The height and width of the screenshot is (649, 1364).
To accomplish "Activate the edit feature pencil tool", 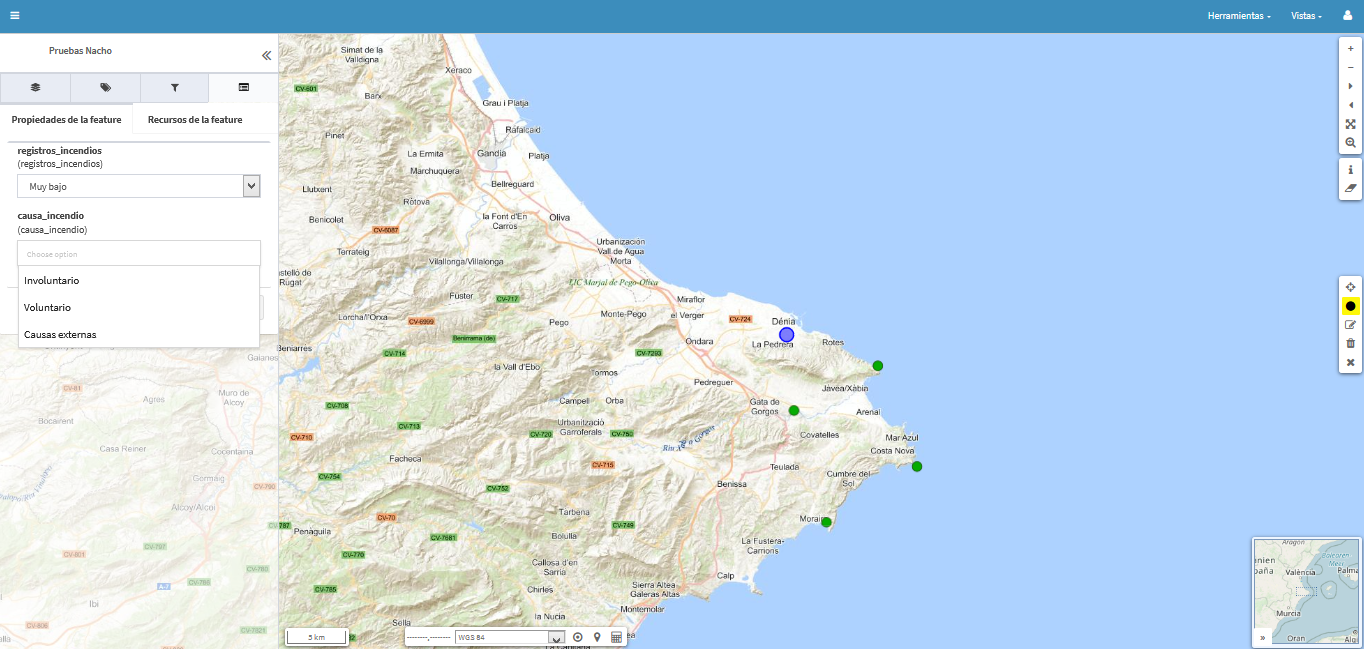I will (1350, 325).
